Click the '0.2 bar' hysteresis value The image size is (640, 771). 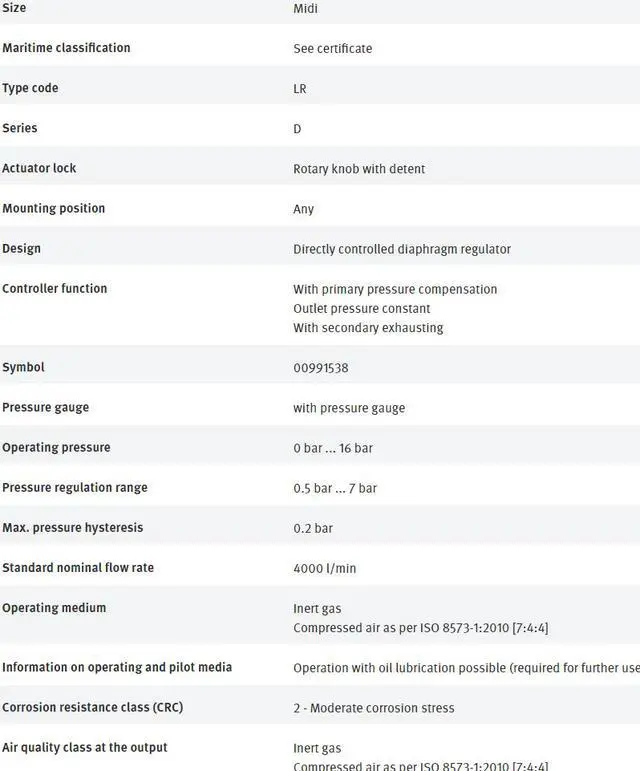tap(313, 528)
